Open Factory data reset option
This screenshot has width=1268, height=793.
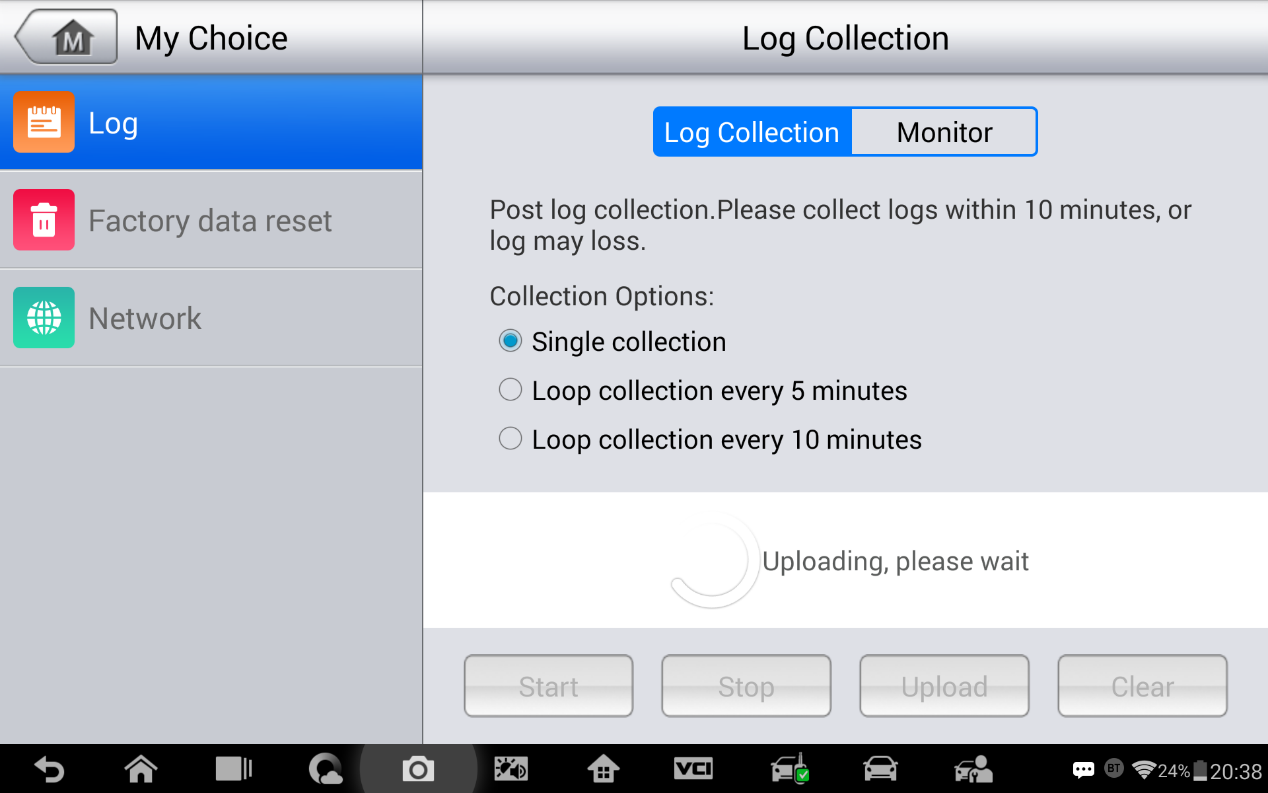(x=211, y=220)
